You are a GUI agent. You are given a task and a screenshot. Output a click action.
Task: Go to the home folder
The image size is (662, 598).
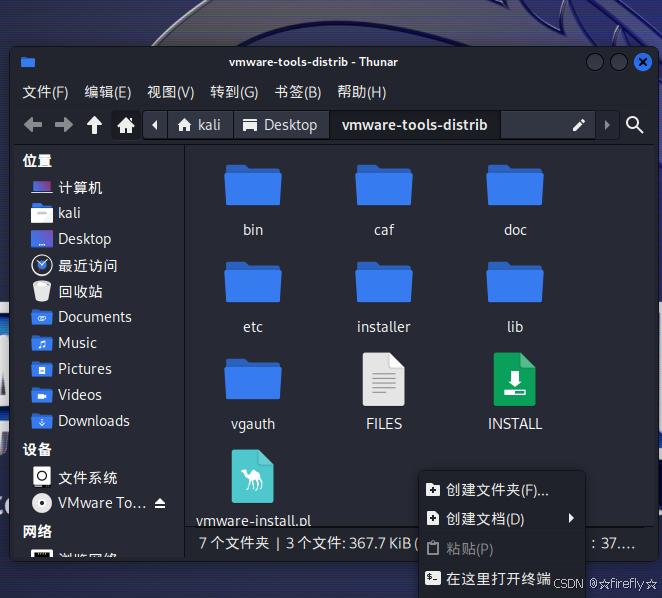click(x=125, y=125)
